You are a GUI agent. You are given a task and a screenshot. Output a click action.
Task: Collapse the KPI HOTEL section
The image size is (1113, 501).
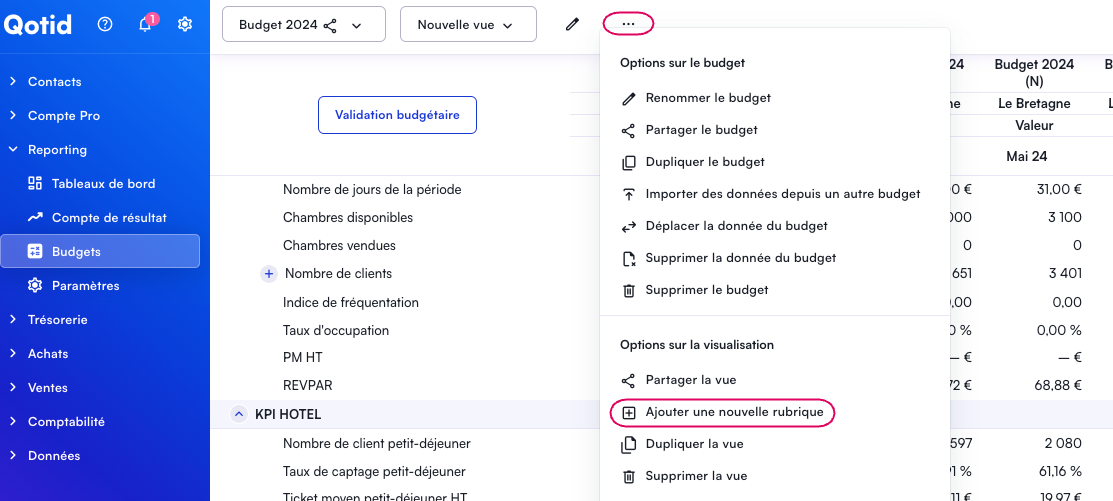tap(238, 414)
